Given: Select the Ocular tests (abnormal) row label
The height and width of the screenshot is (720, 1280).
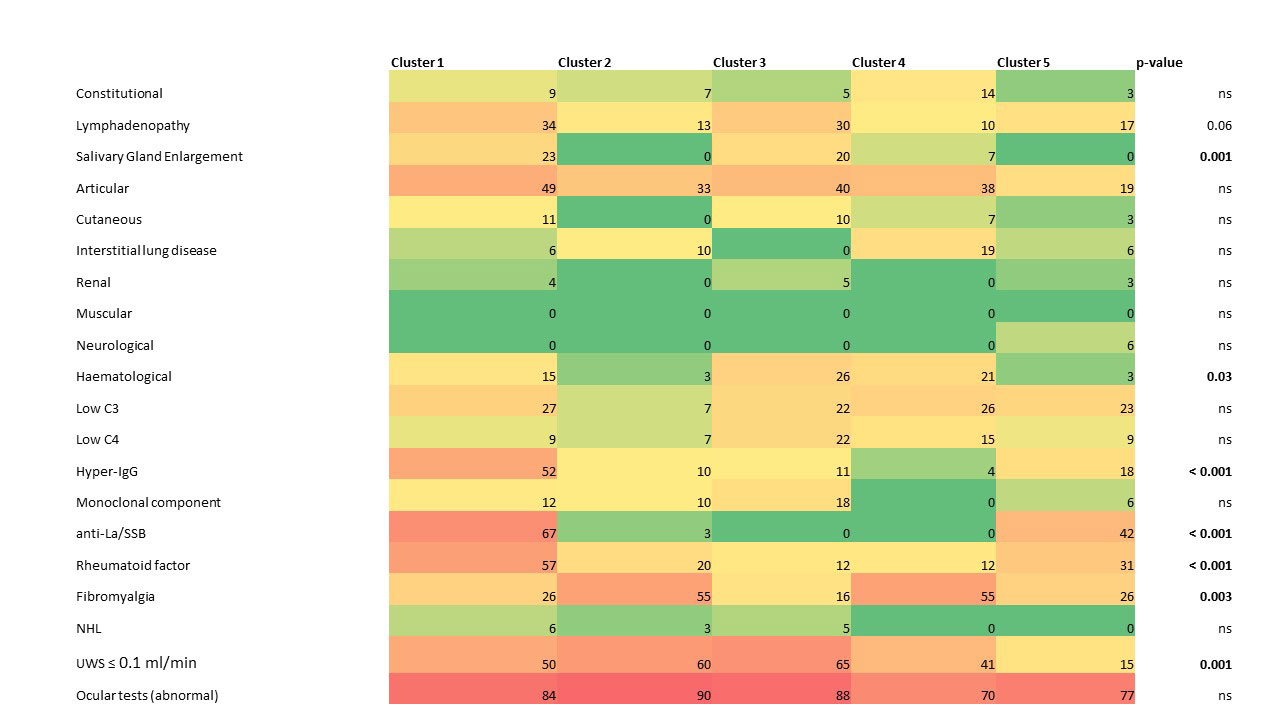Looking at the screenshot, I should pyautogui.click(x=147, y=696).
